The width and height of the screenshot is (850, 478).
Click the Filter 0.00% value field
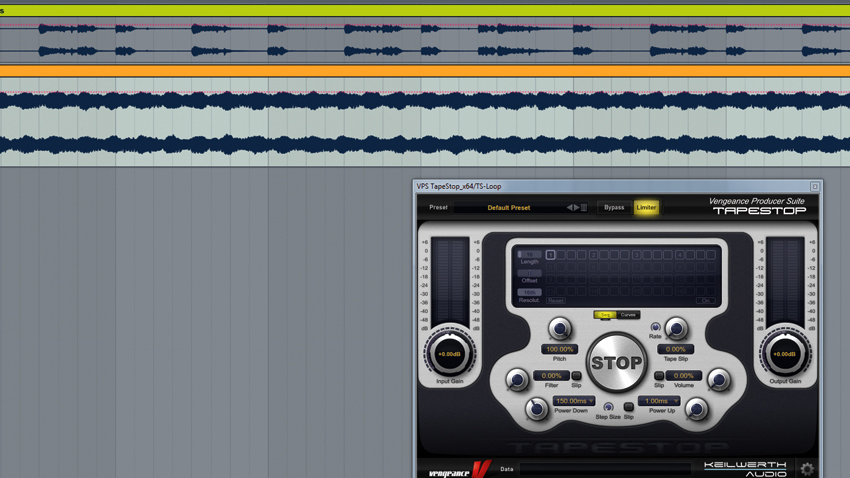[x=551, y=376]
